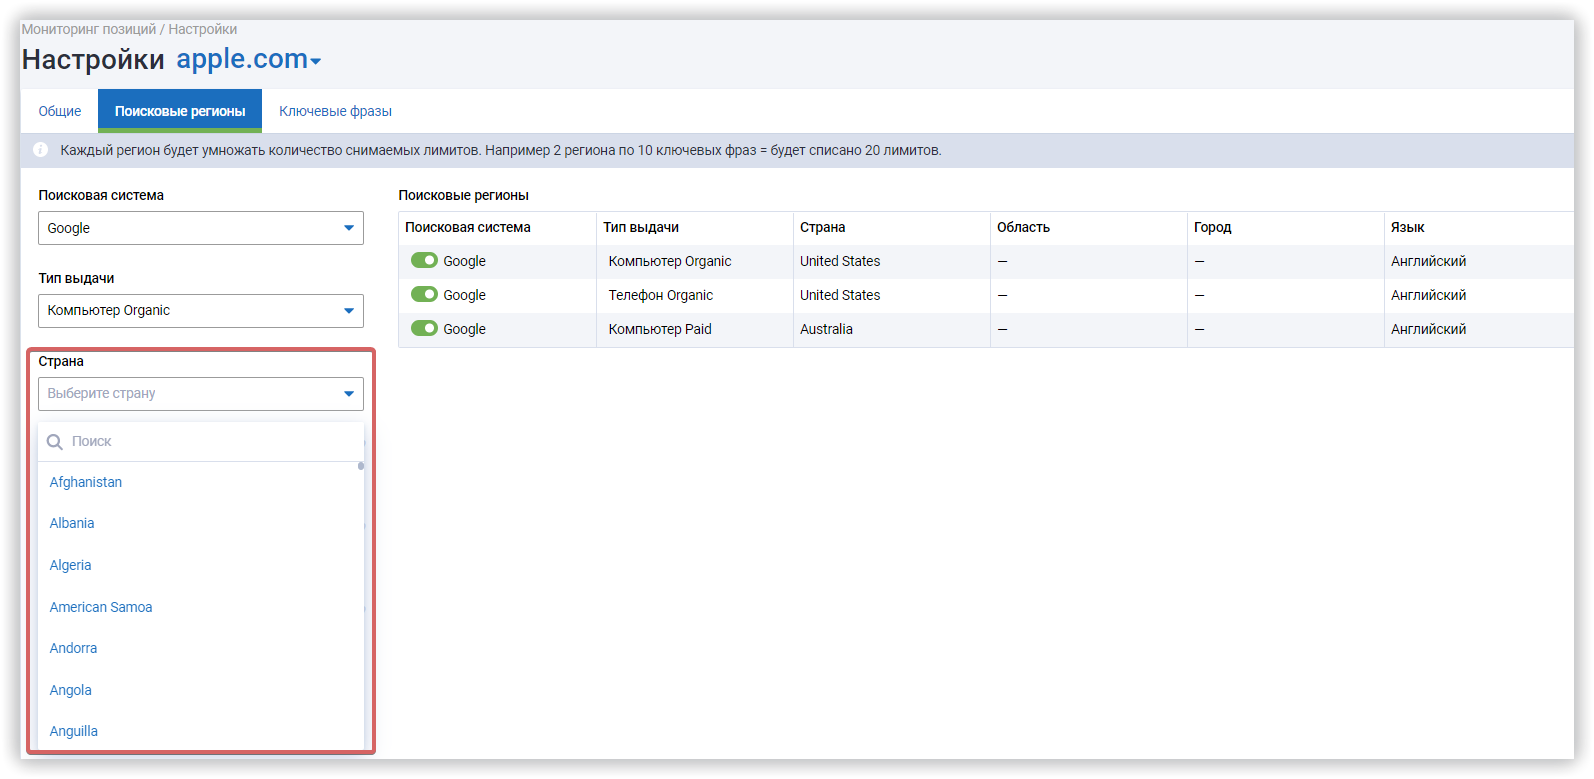The height and width of the screenshot is (779, 1594).
Task: Click the country list scrollbar thumb
Action: click(x=361, y=466)
